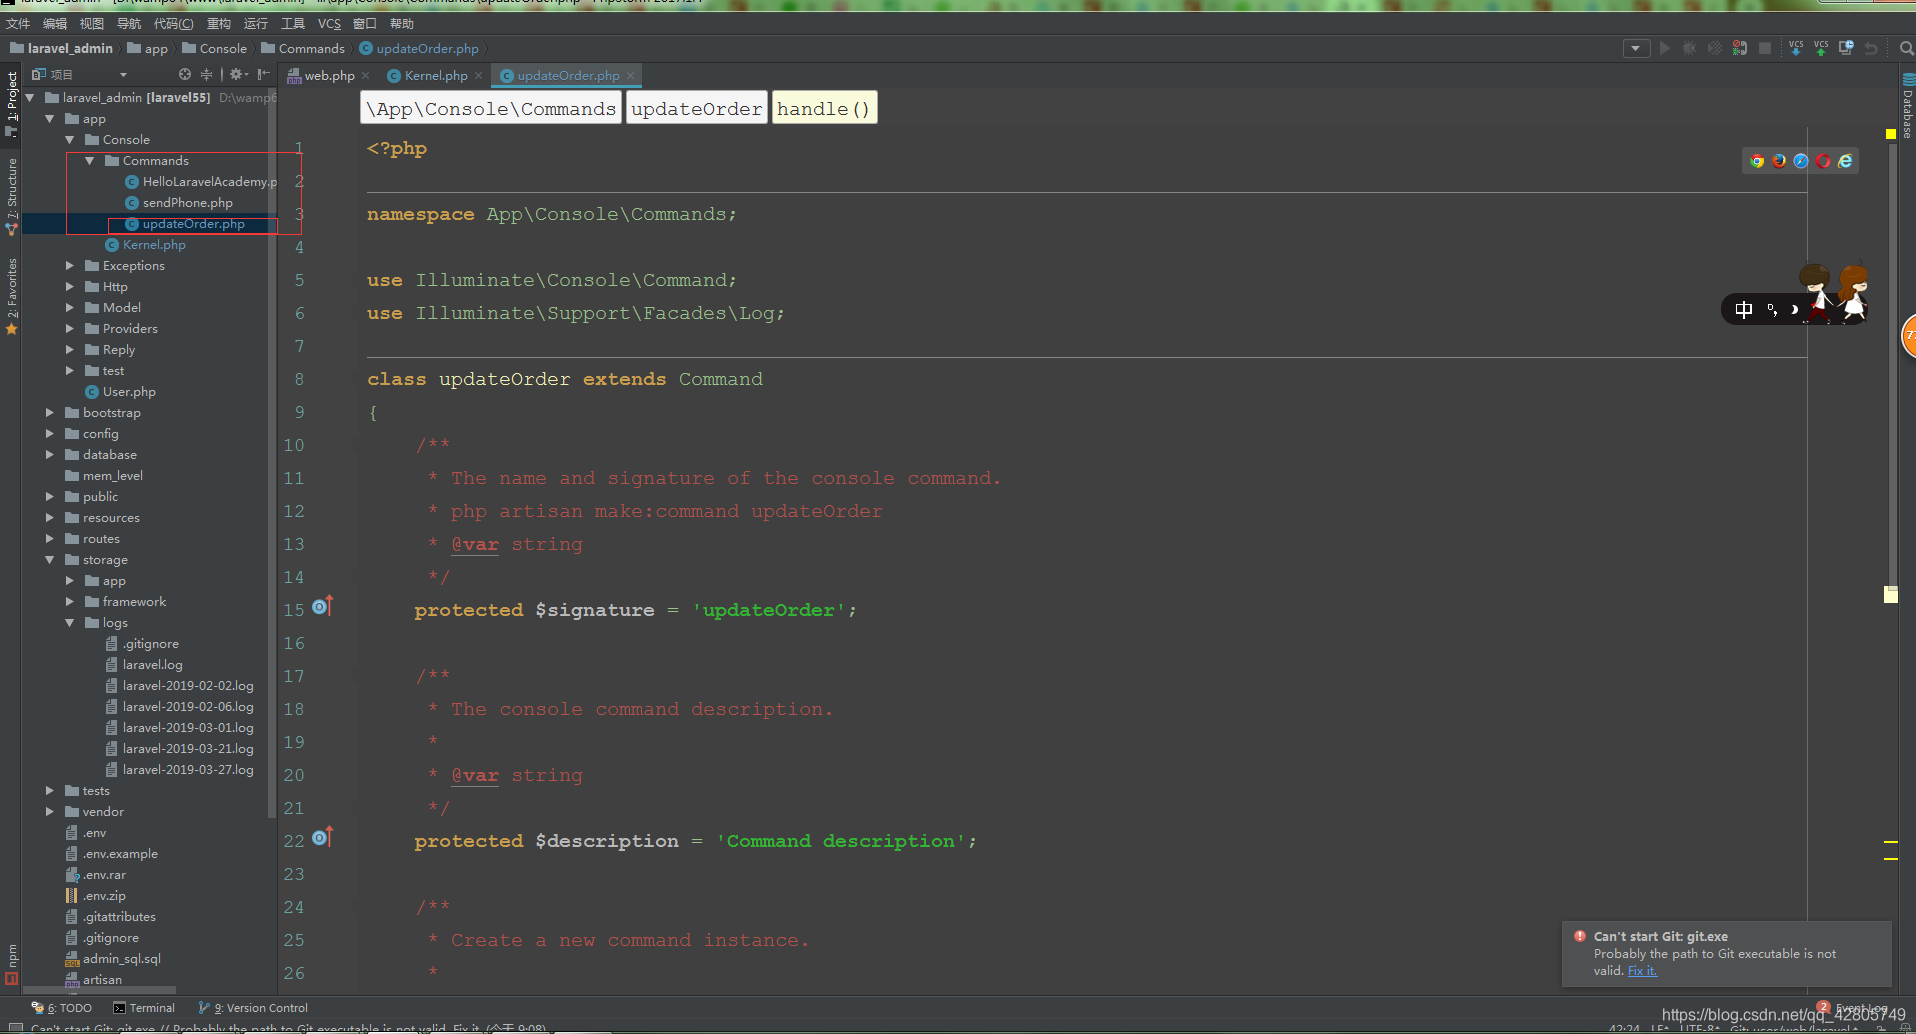Open the TODO tool window
This screenshot has width=1916, height=1034.
[x=62, y=1008]
